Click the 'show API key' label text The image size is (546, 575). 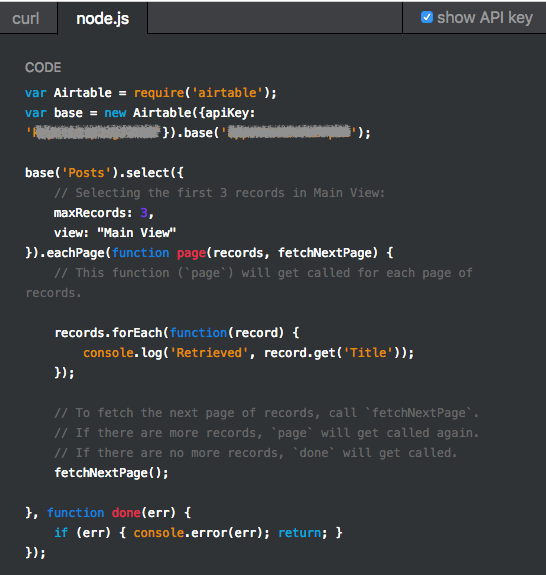(x=484, y=18)
